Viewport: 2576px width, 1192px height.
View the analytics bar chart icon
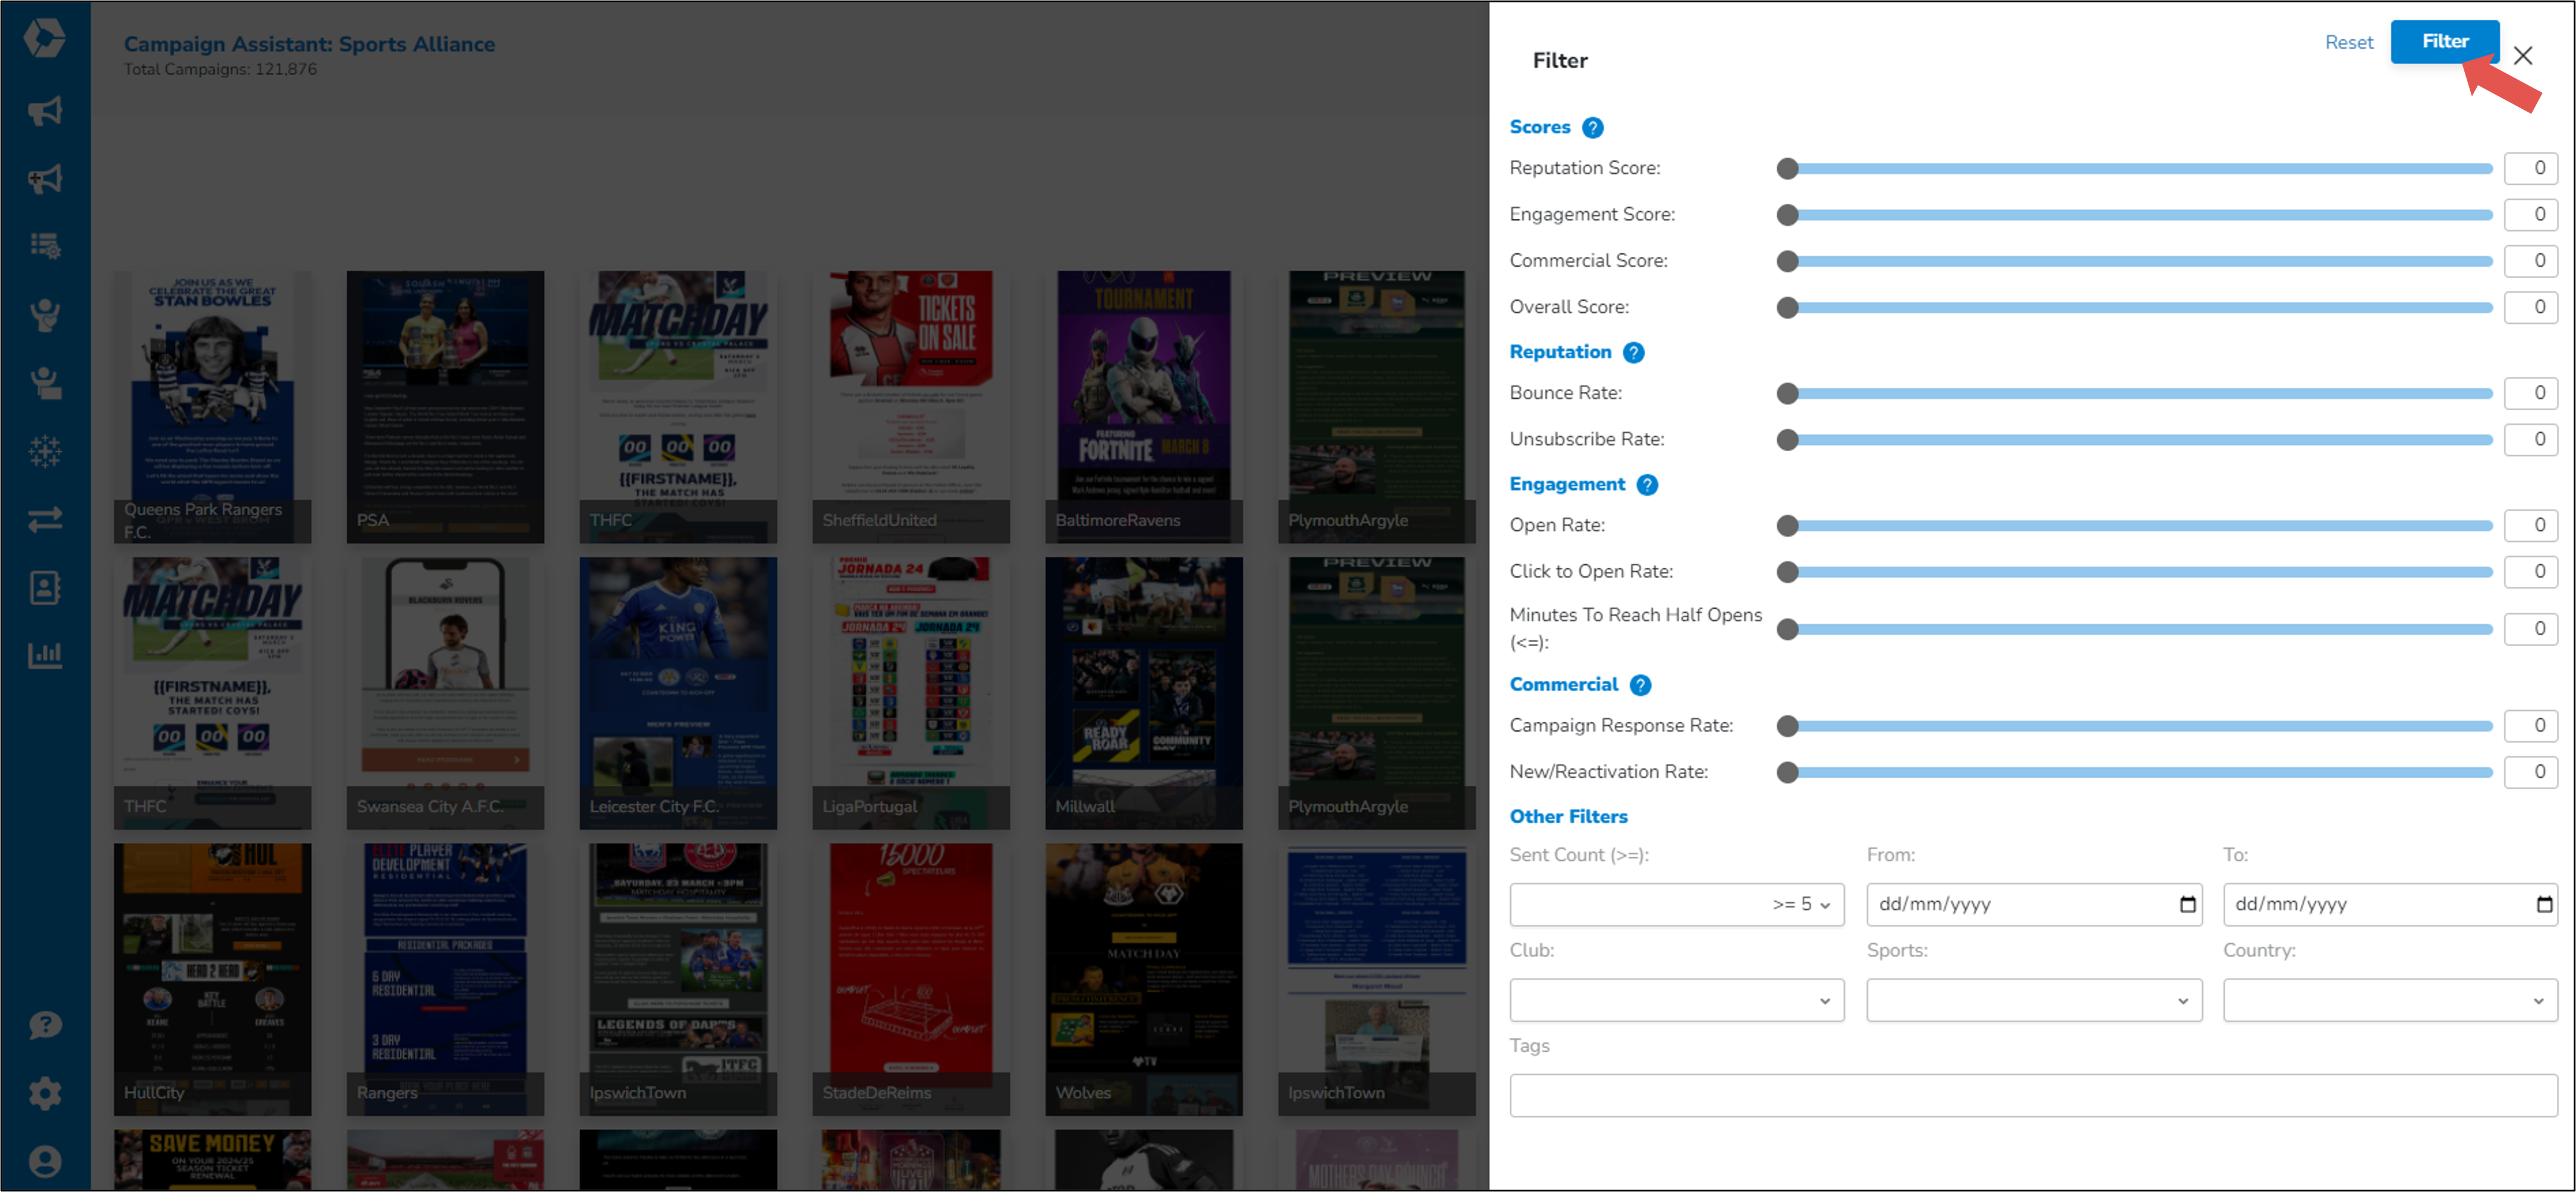pyautogui.click(x=45, y=655)
